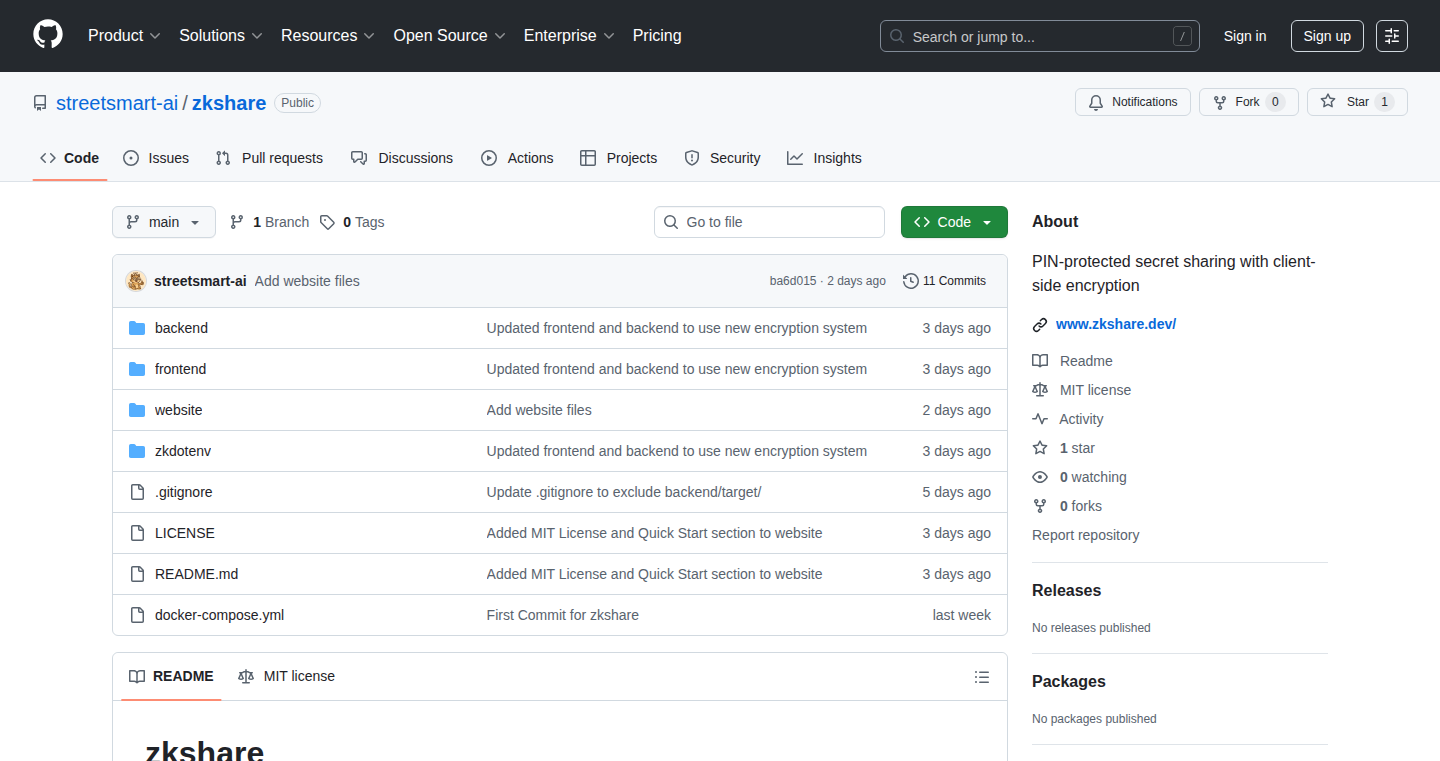Open the Releases heading link

click(1066, 590)
